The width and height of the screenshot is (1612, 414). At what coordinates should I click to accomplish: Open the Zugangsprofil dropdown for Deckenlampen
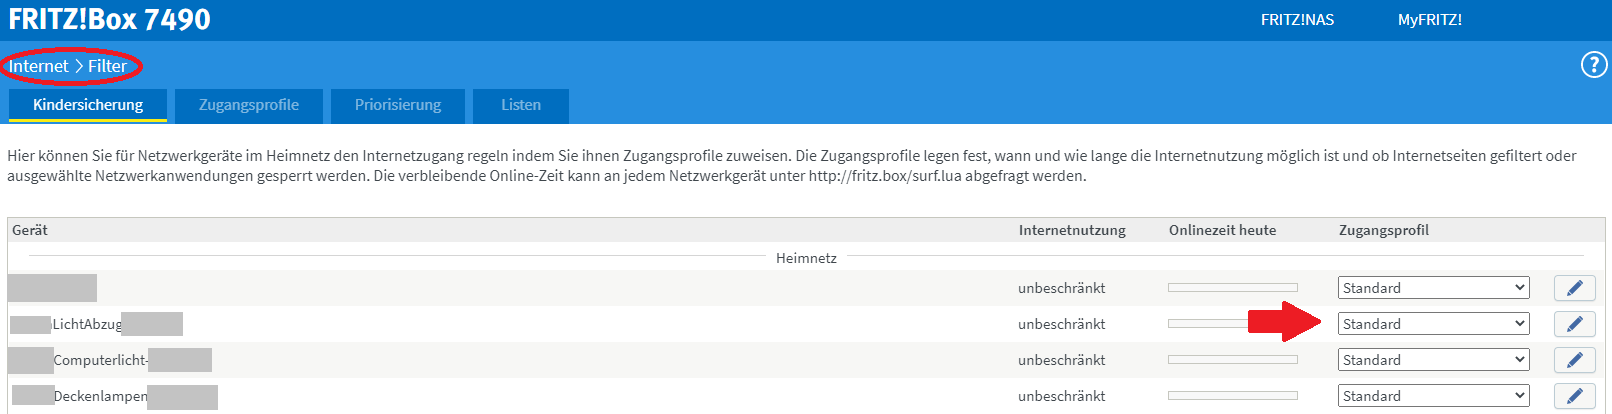point(1434,396)
